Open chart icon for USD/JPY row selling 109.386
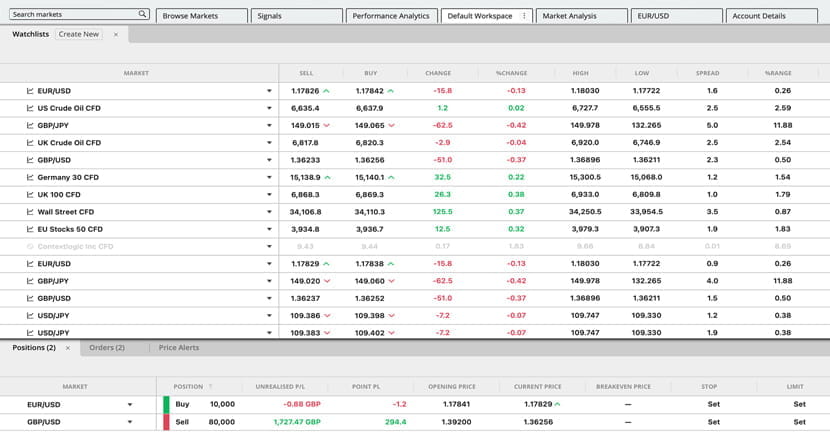The height and width of the screenshot is (435, 830). click(x=30, y=315)
